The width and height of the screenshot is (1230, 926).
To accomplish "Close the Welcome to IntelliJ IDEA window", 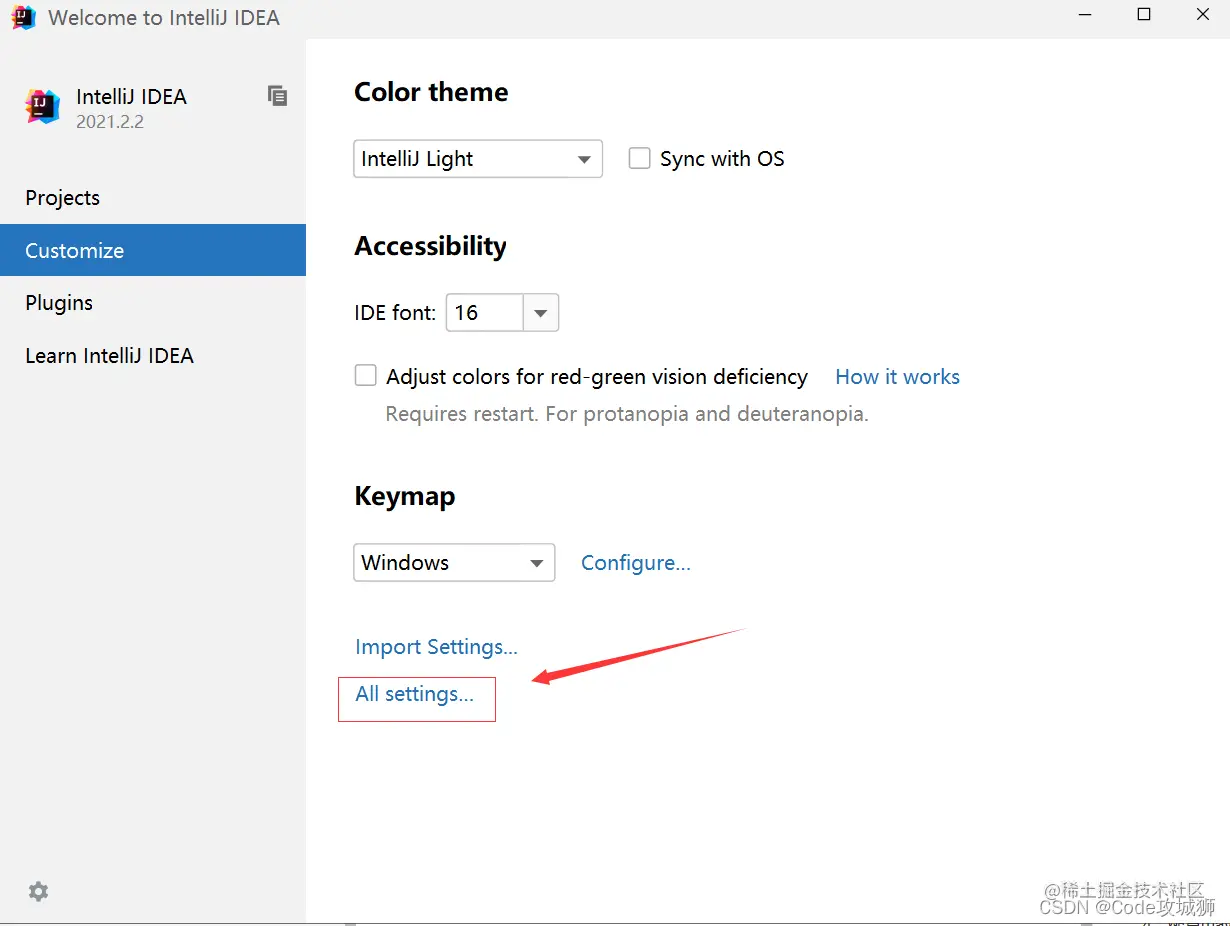I will (x=1203, y=15).
